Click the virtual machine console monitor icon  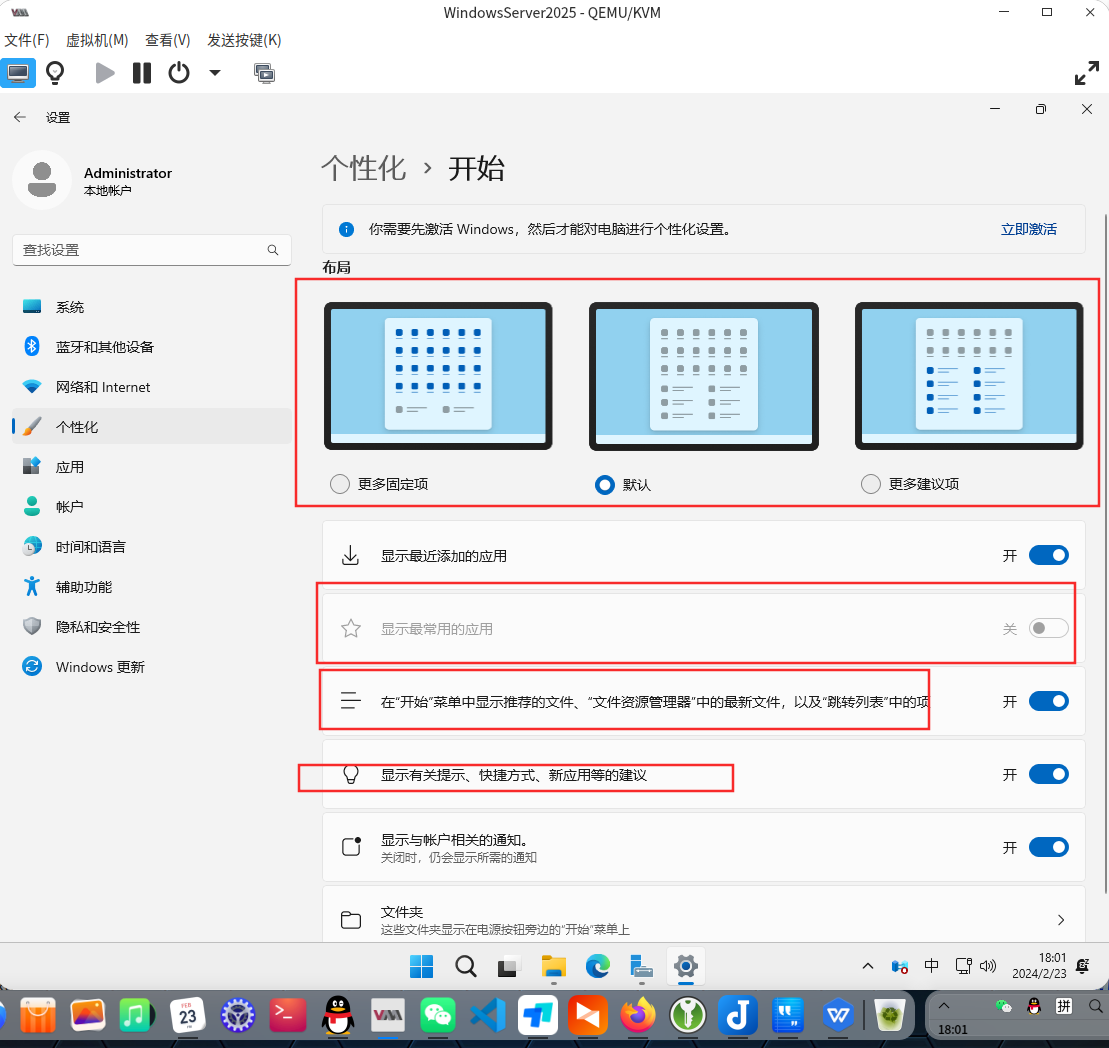pos(18,73)
